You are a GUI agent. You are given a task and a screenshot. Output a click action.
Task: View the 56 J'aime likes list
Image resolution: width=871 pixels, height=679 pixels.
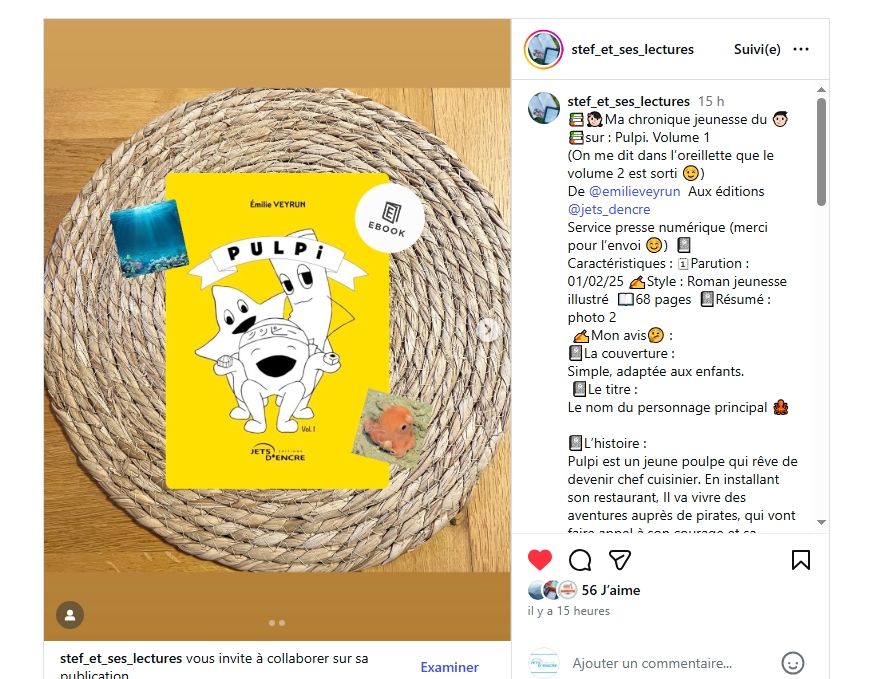610,590
